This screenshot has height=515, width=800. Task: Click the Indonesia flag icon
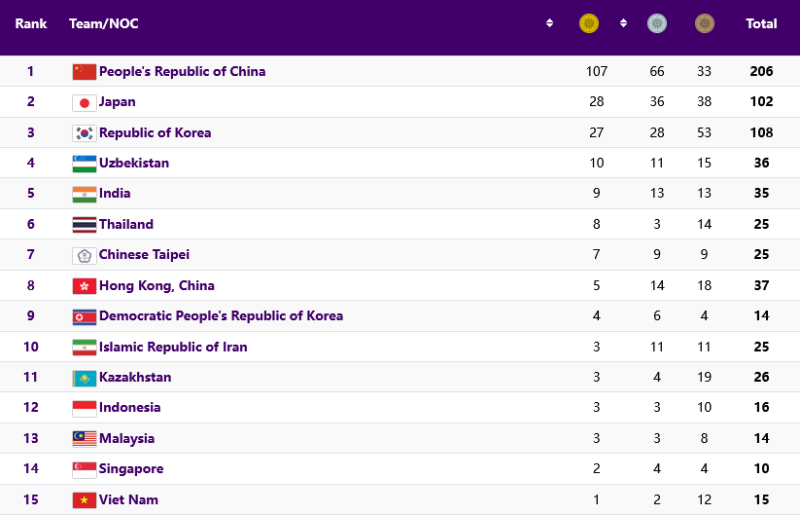[x=84, y=408]
